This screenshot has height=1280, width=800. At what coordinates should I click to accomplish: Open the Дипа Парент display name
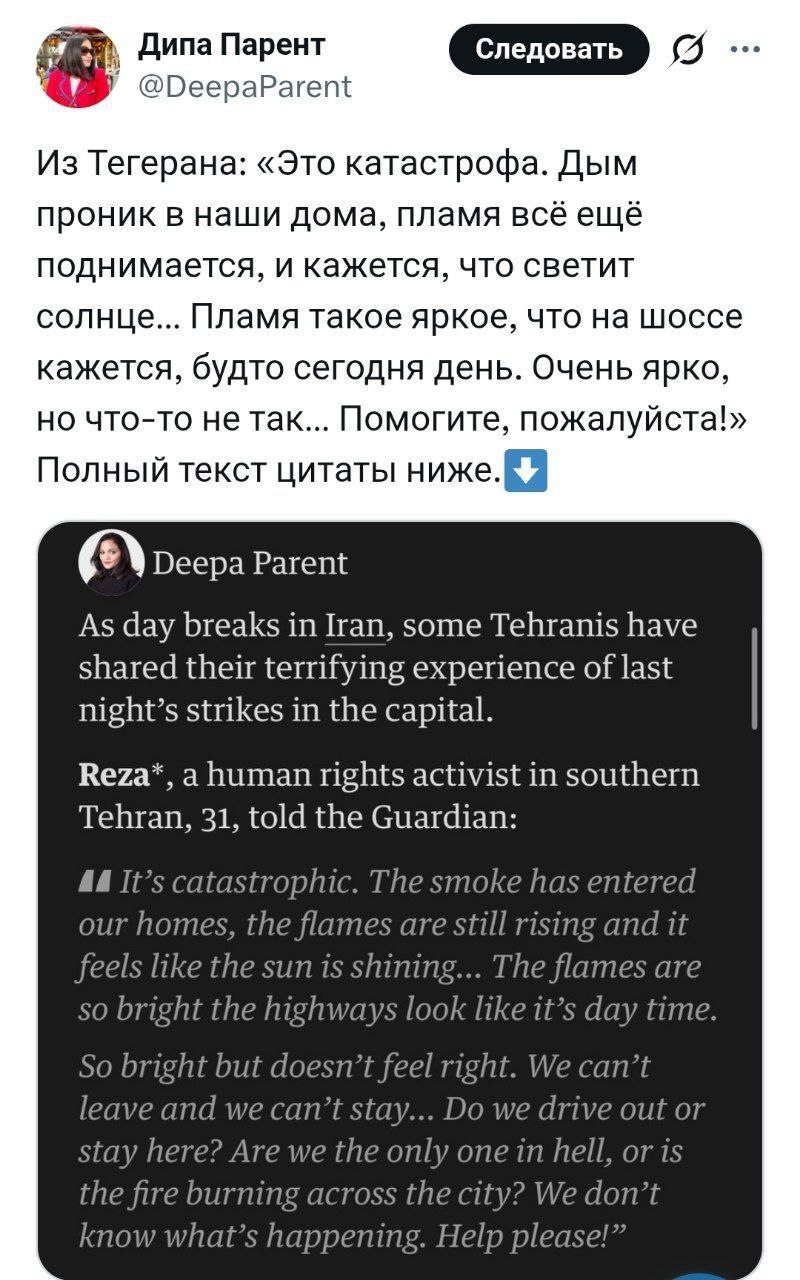pos(231,45)
